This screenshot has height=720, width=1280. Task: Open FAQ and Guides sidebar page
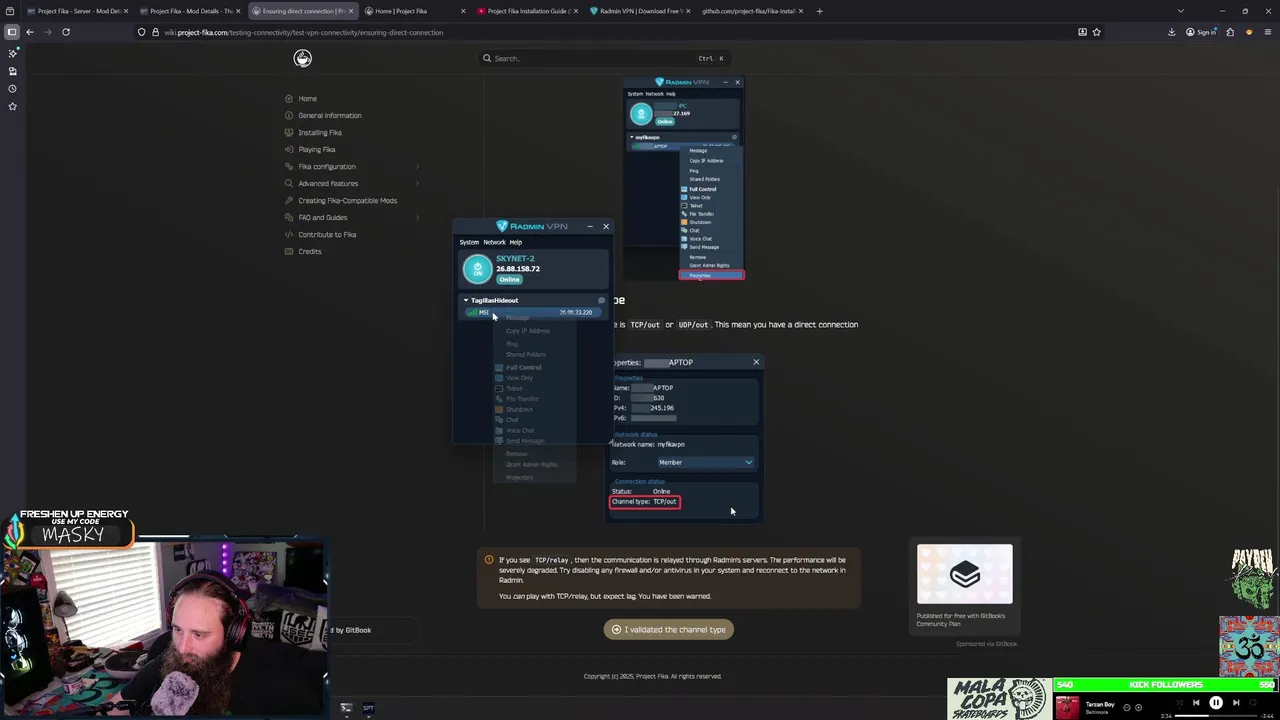coord(323,217)
